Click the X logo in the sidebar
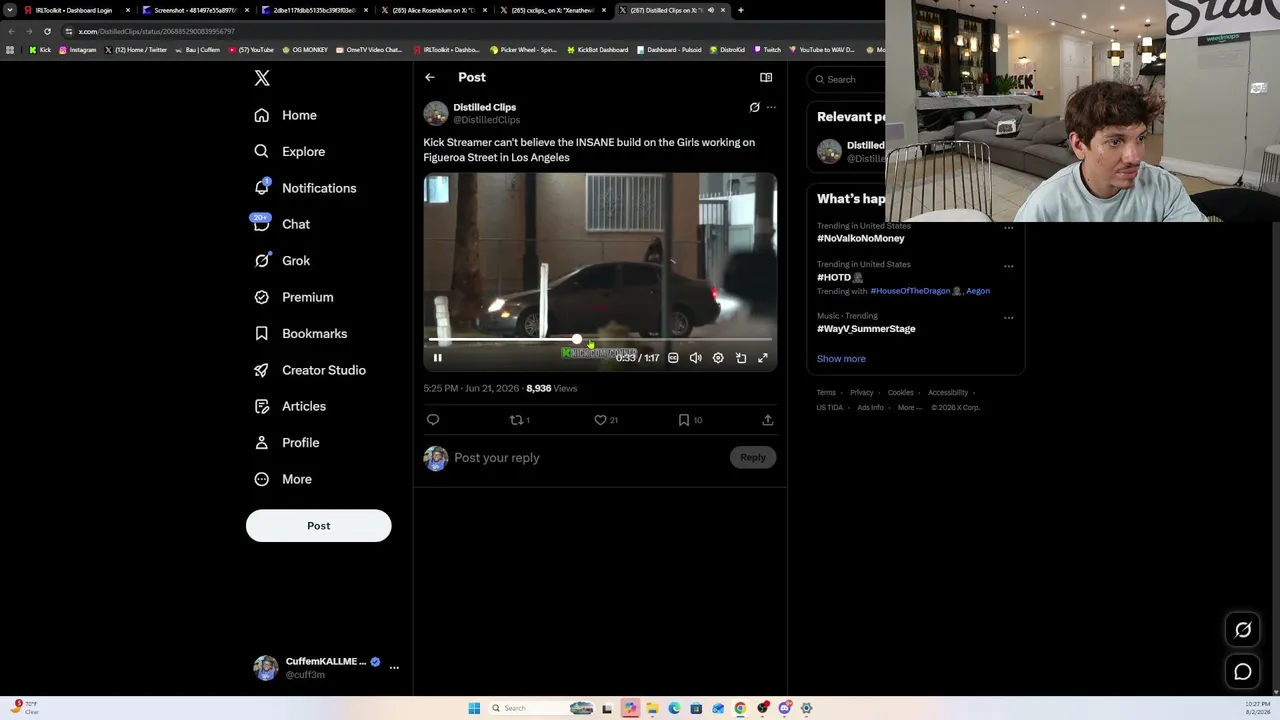 coord(262,78)
